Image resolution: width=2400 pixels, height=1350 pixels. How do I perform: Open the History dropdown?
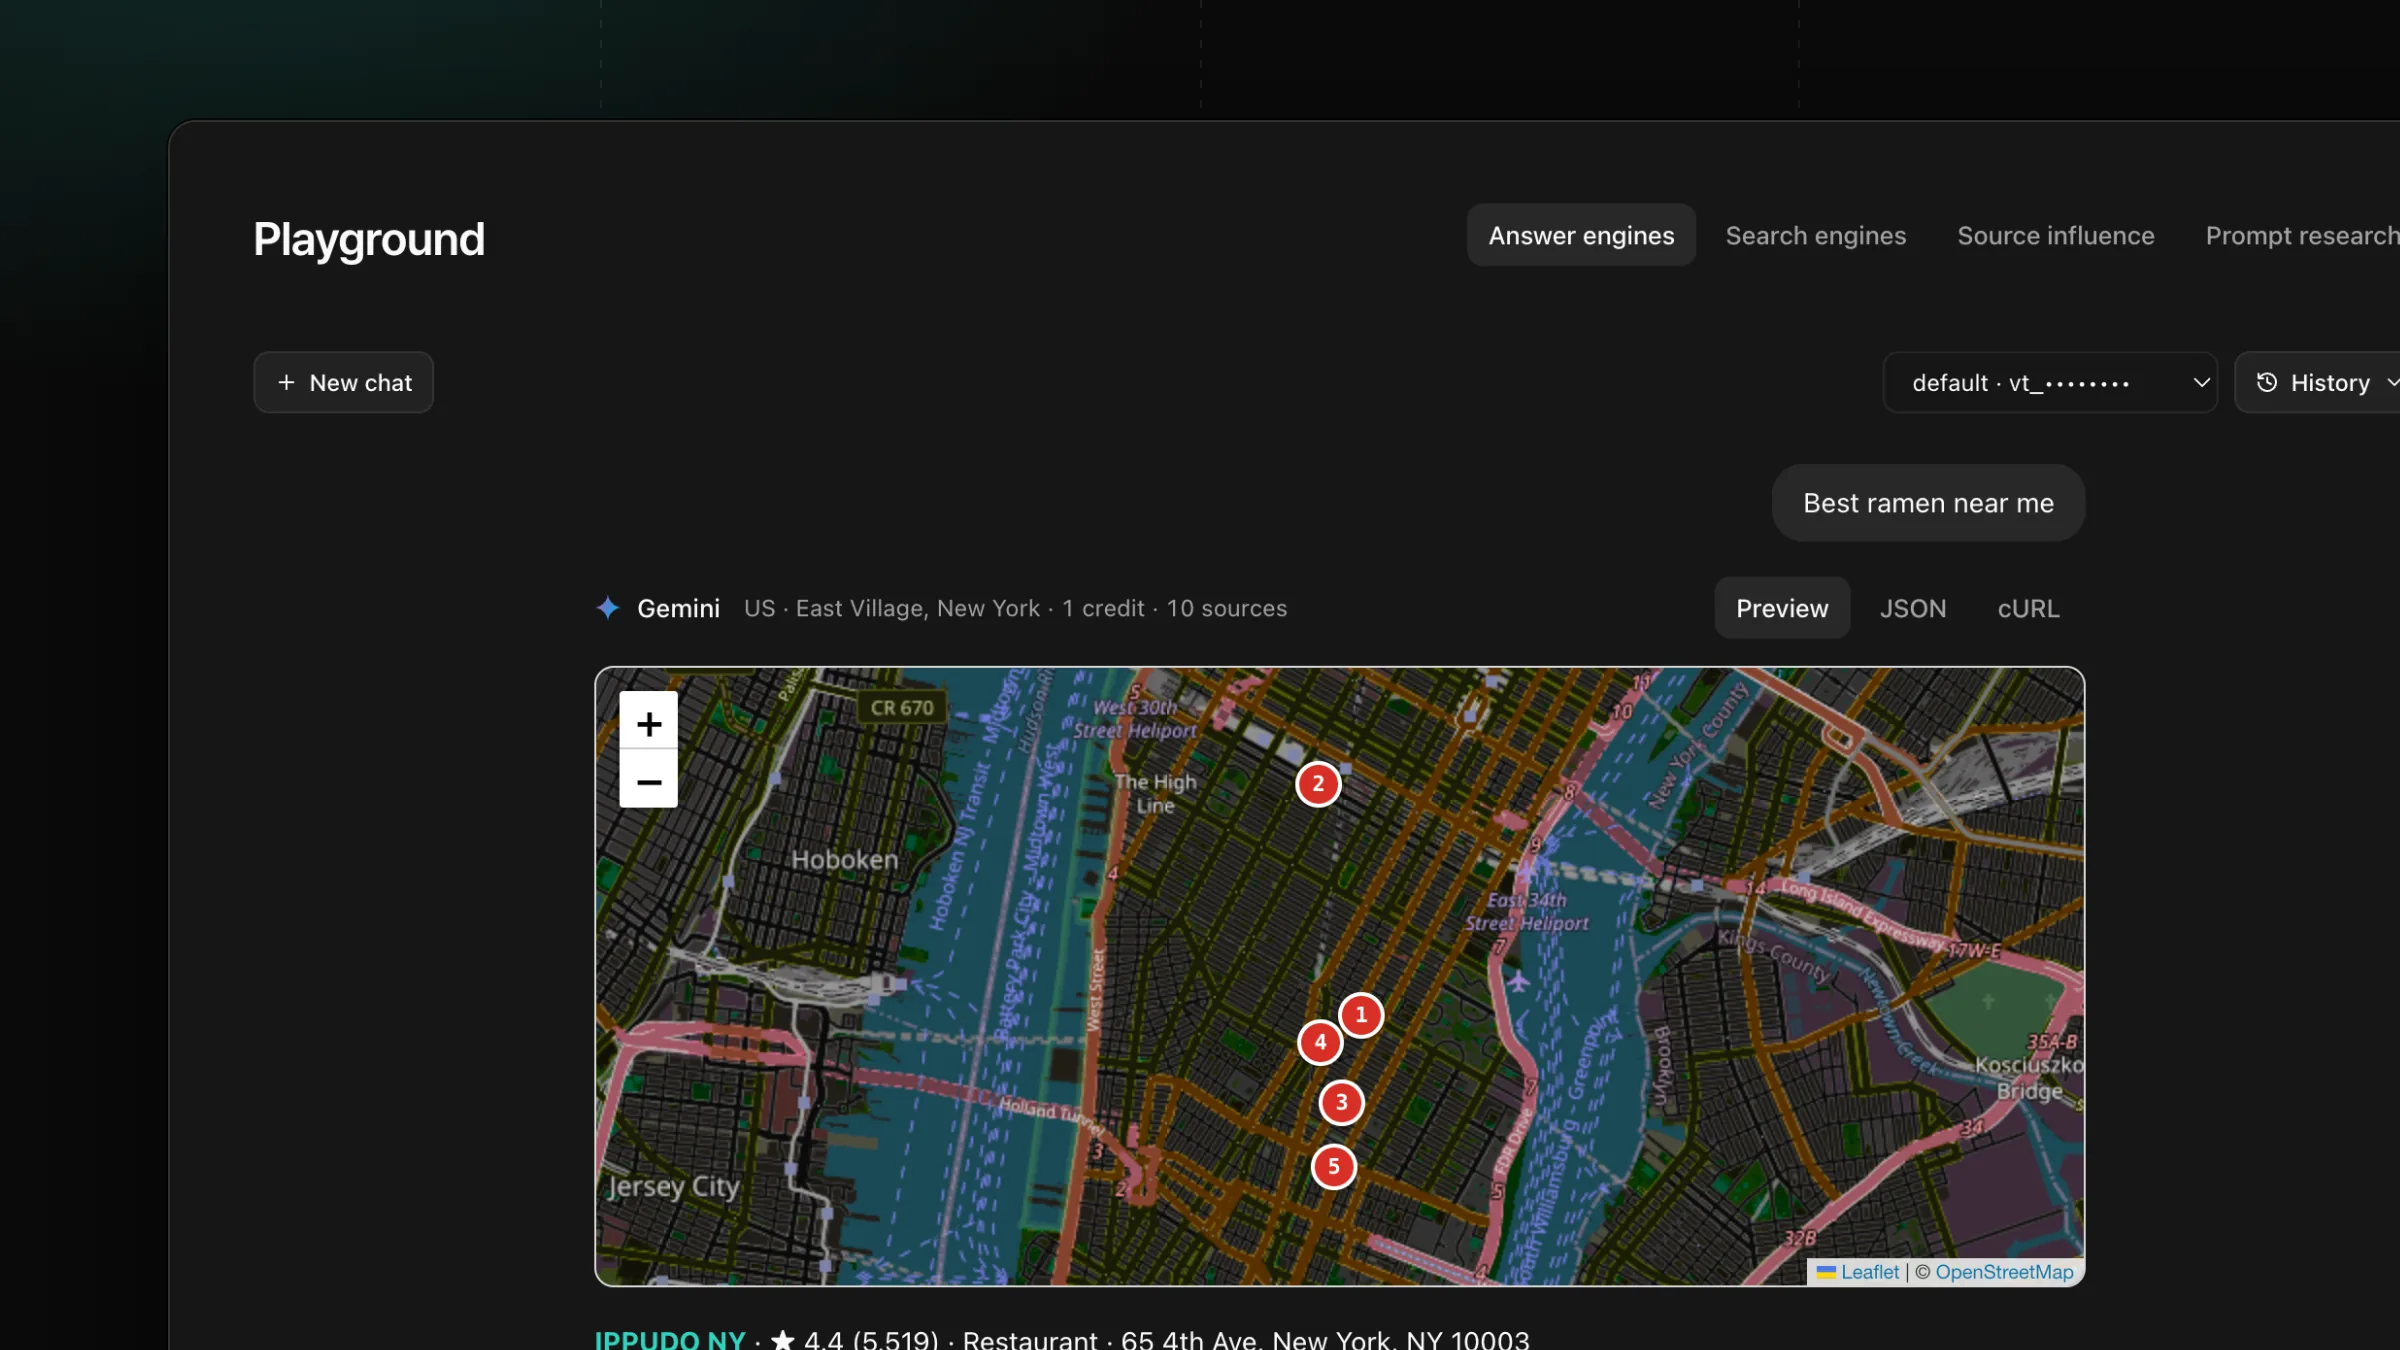tap(2320, 382)
